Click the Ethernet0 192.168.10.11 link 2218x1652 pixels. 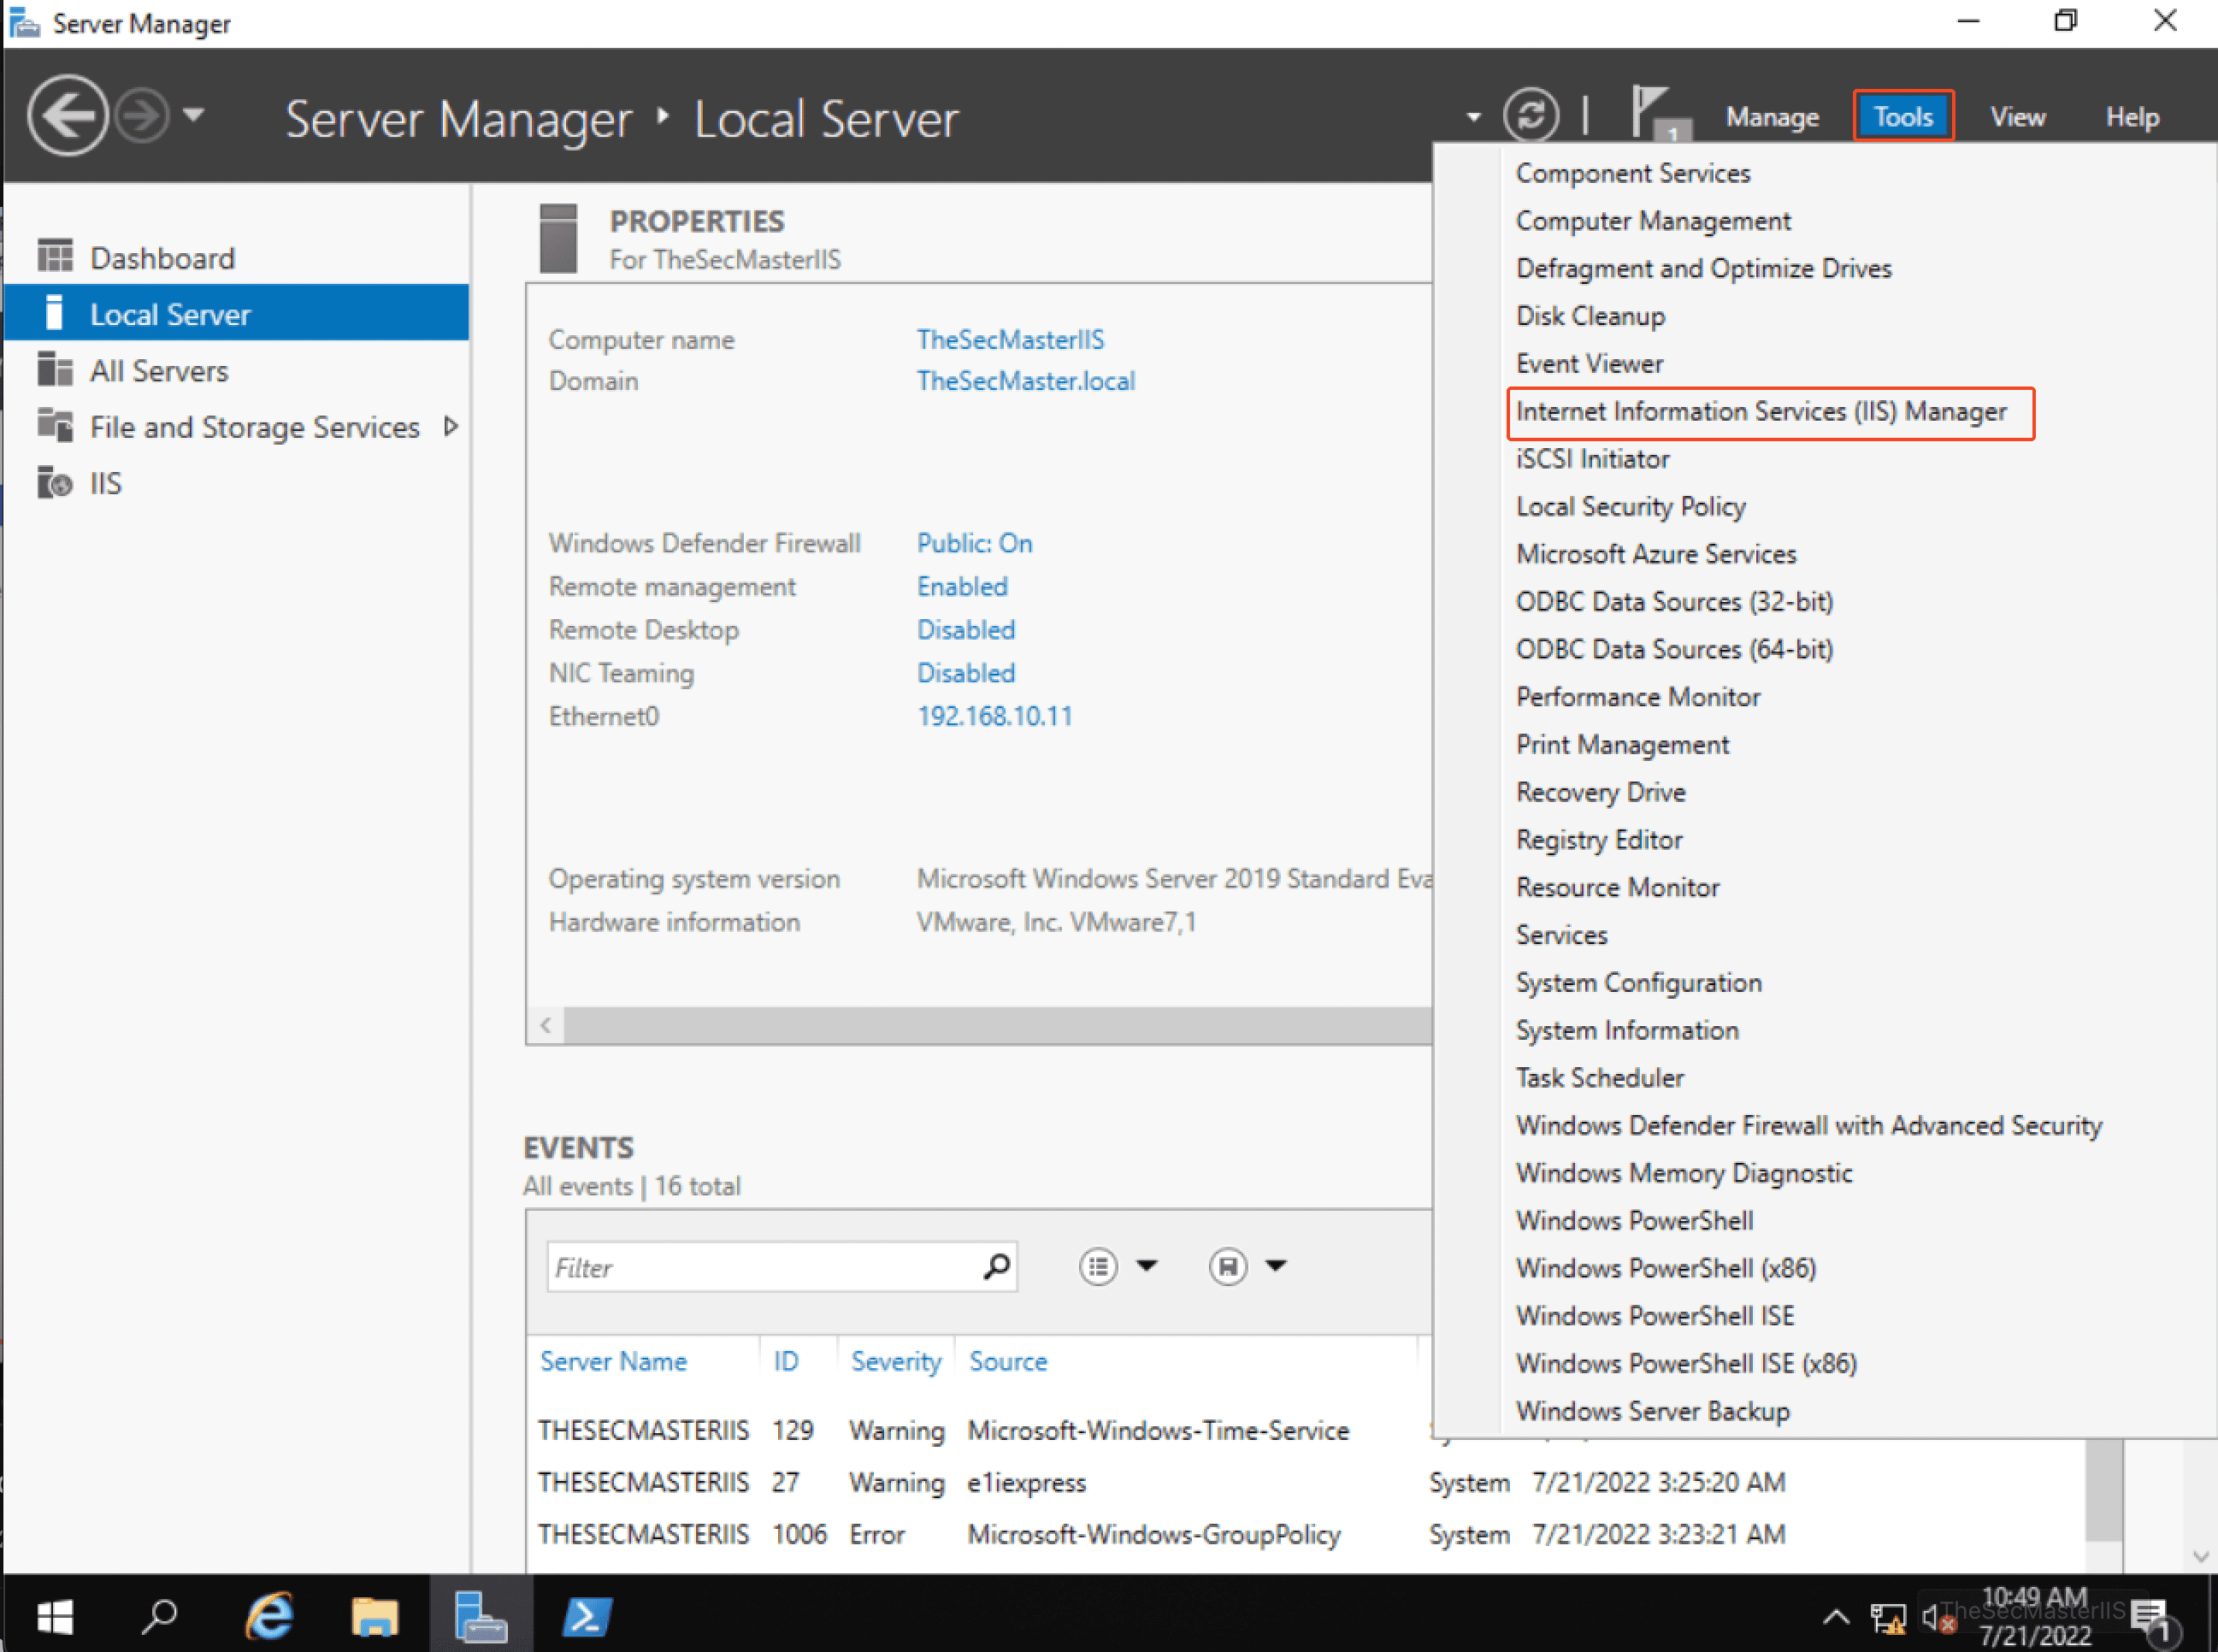(x=994, y=716)
